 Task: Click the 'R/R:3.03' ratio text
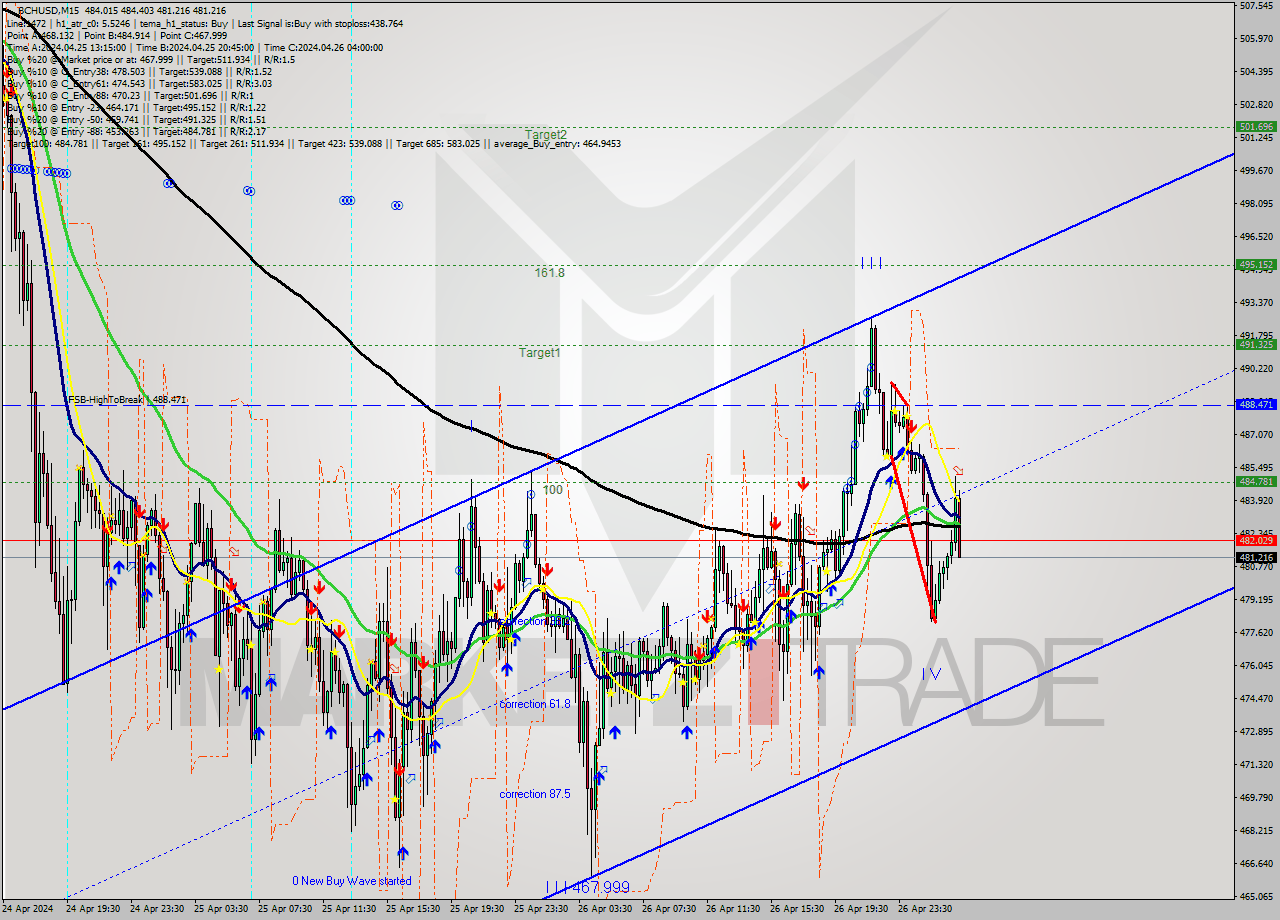254,84
